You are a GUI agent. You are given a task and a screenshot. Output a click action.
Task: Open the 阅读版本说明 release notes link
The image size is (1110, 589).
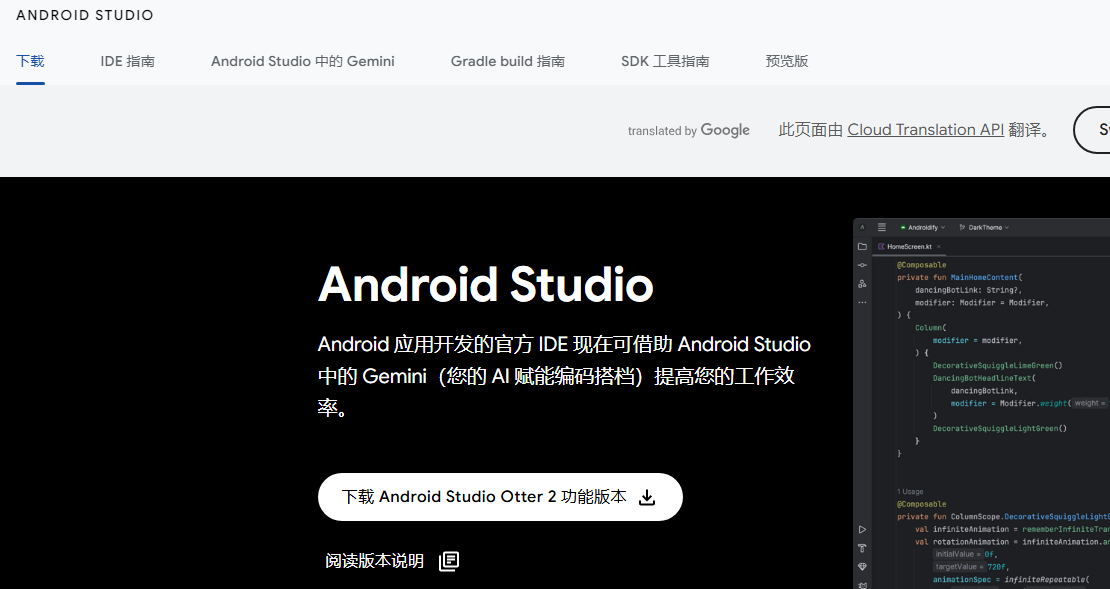[391, 561]
